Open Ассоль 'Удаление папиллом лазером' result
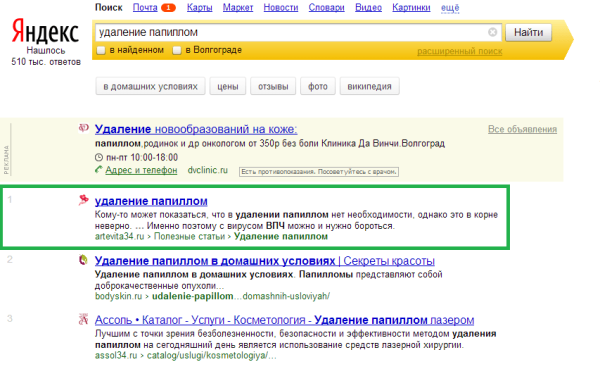The image size is (600, 369). (284, 320)
